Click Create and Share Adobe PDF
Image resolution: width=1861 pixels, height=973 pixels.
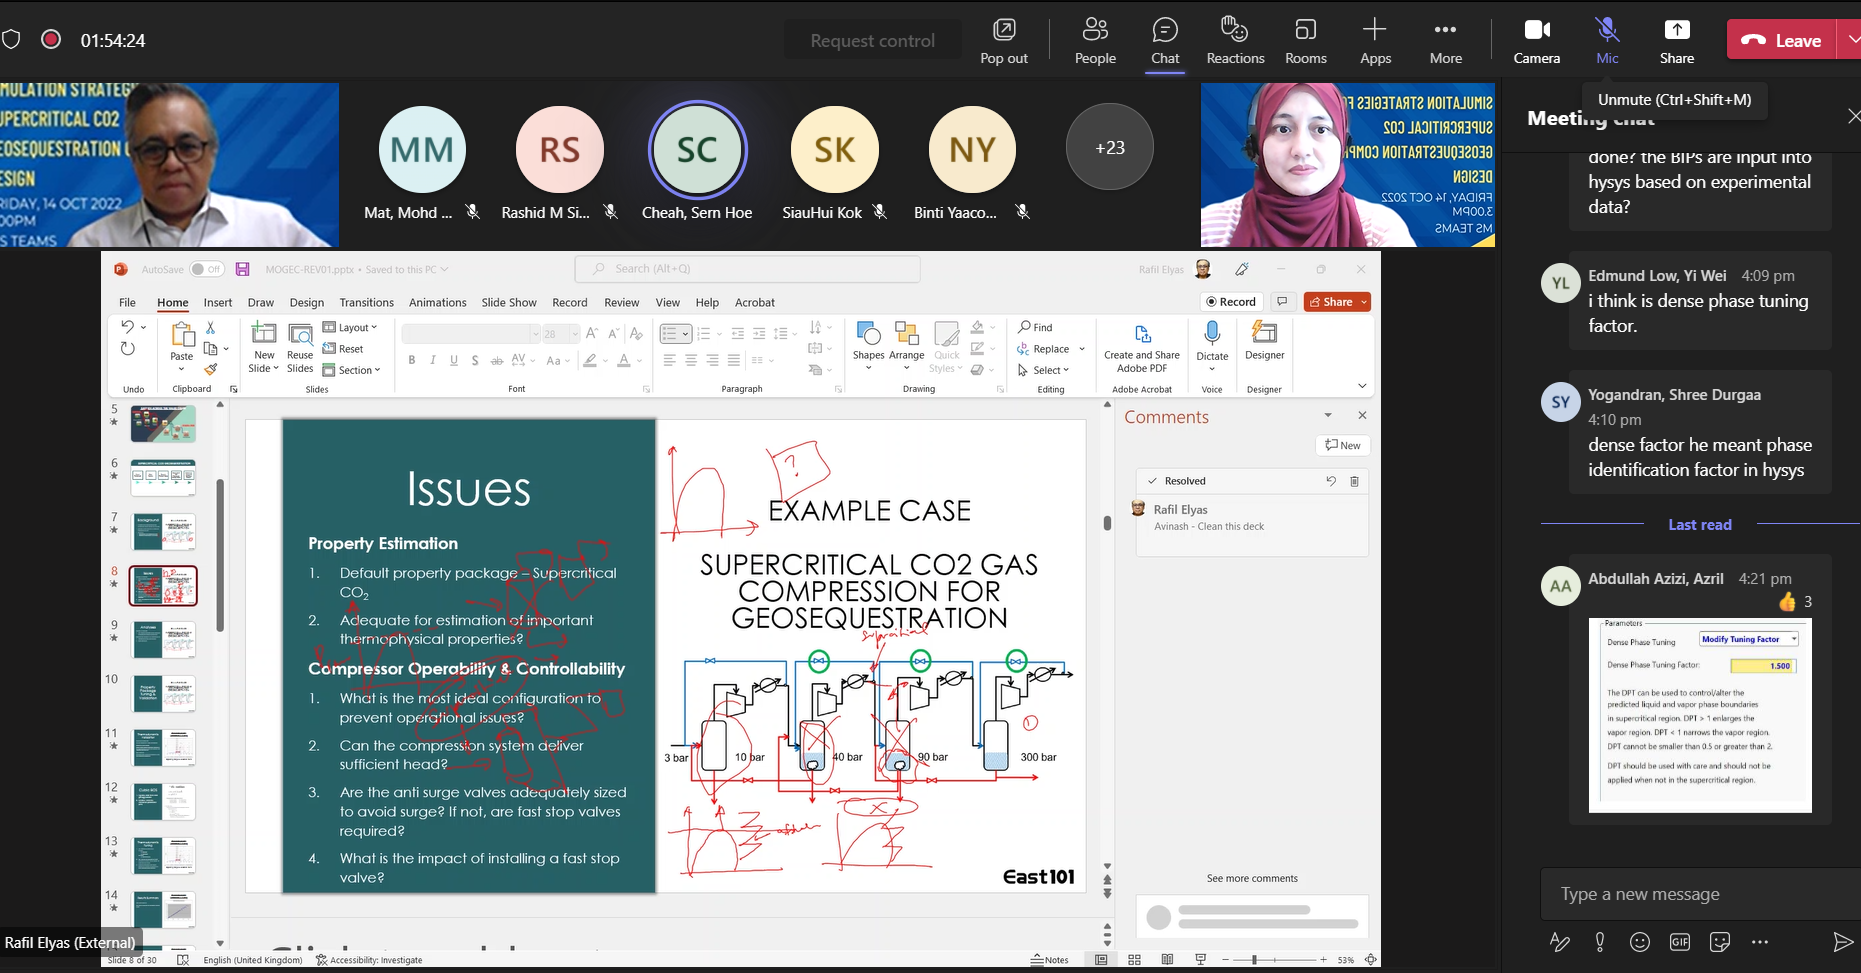1142,347
